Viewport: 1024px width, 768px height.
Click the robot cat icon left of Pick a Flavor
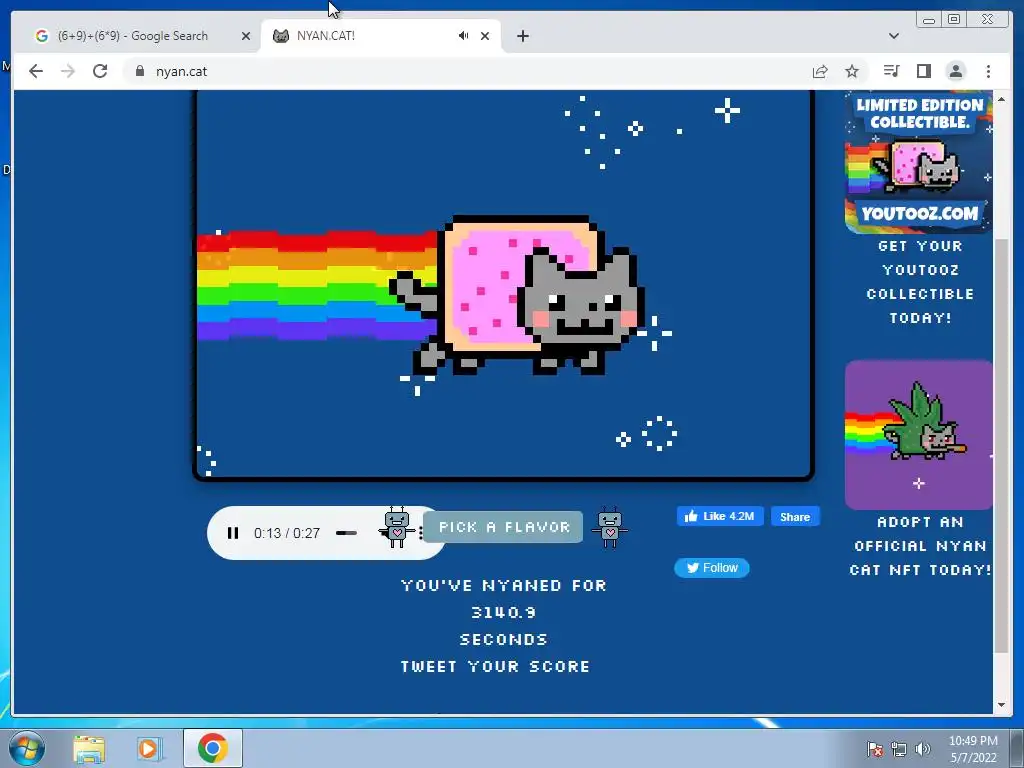[396, 526]
